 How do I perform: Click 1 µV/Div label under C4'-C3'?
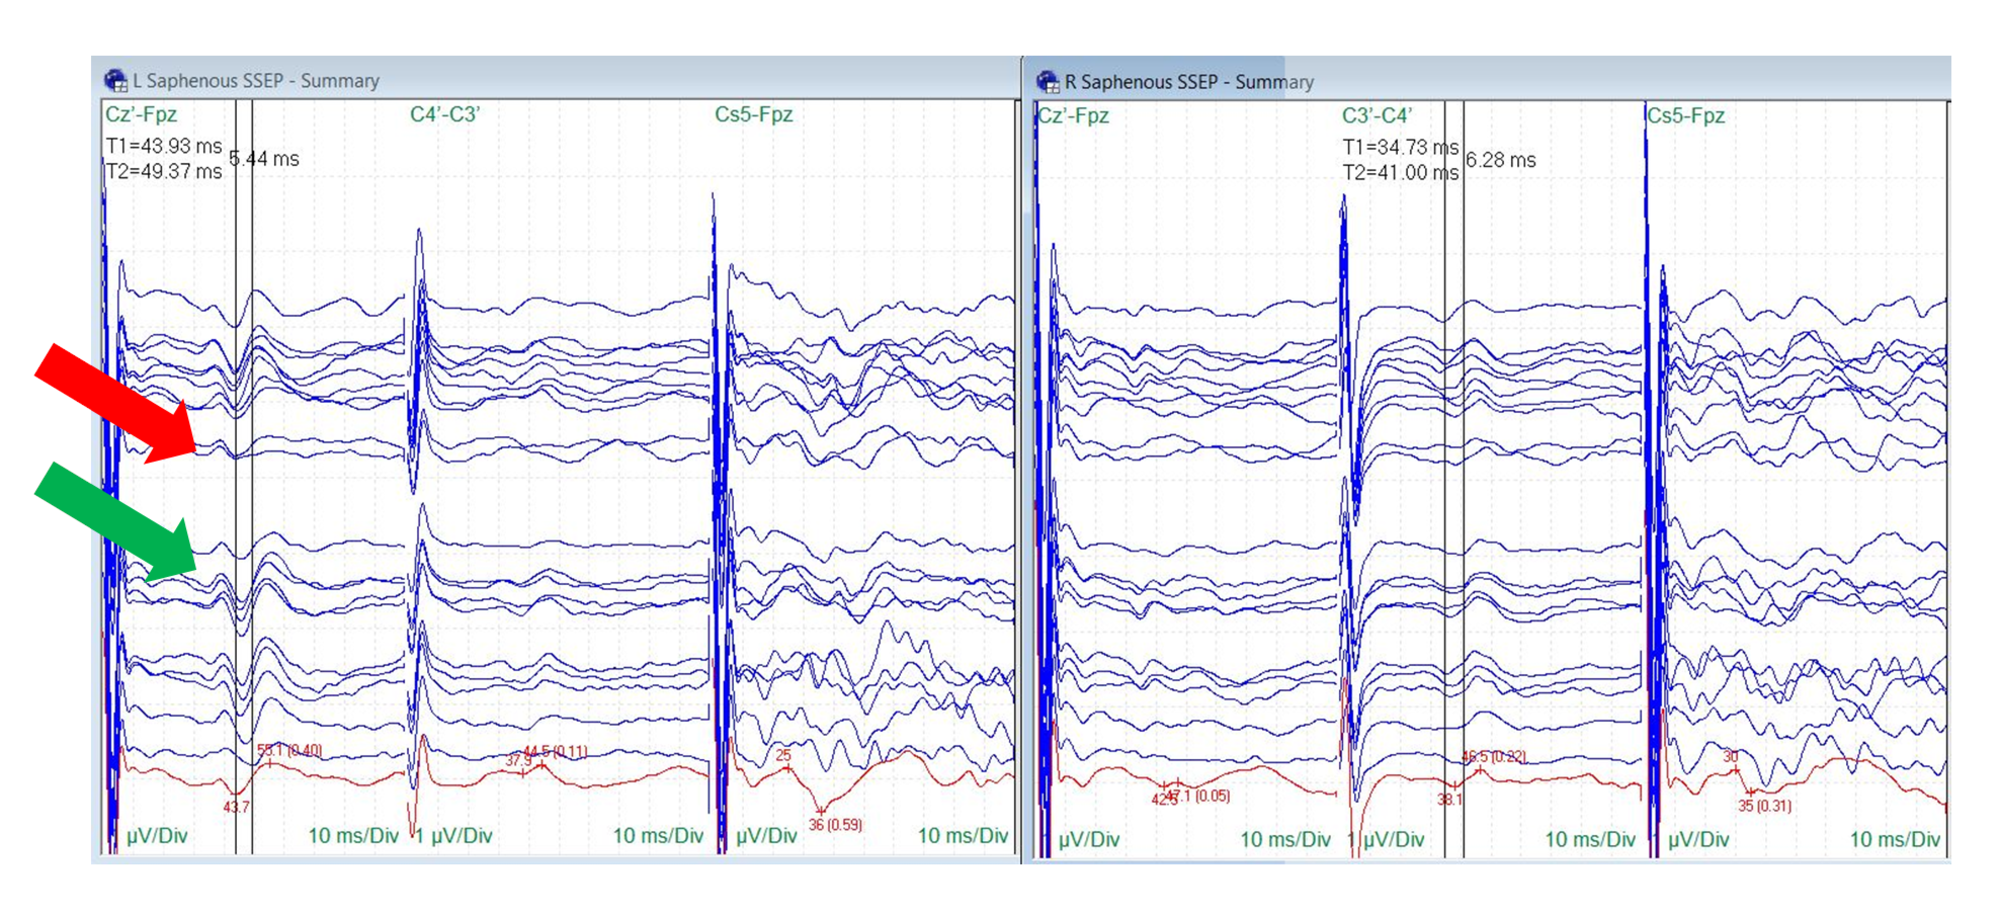click(454, 835)
